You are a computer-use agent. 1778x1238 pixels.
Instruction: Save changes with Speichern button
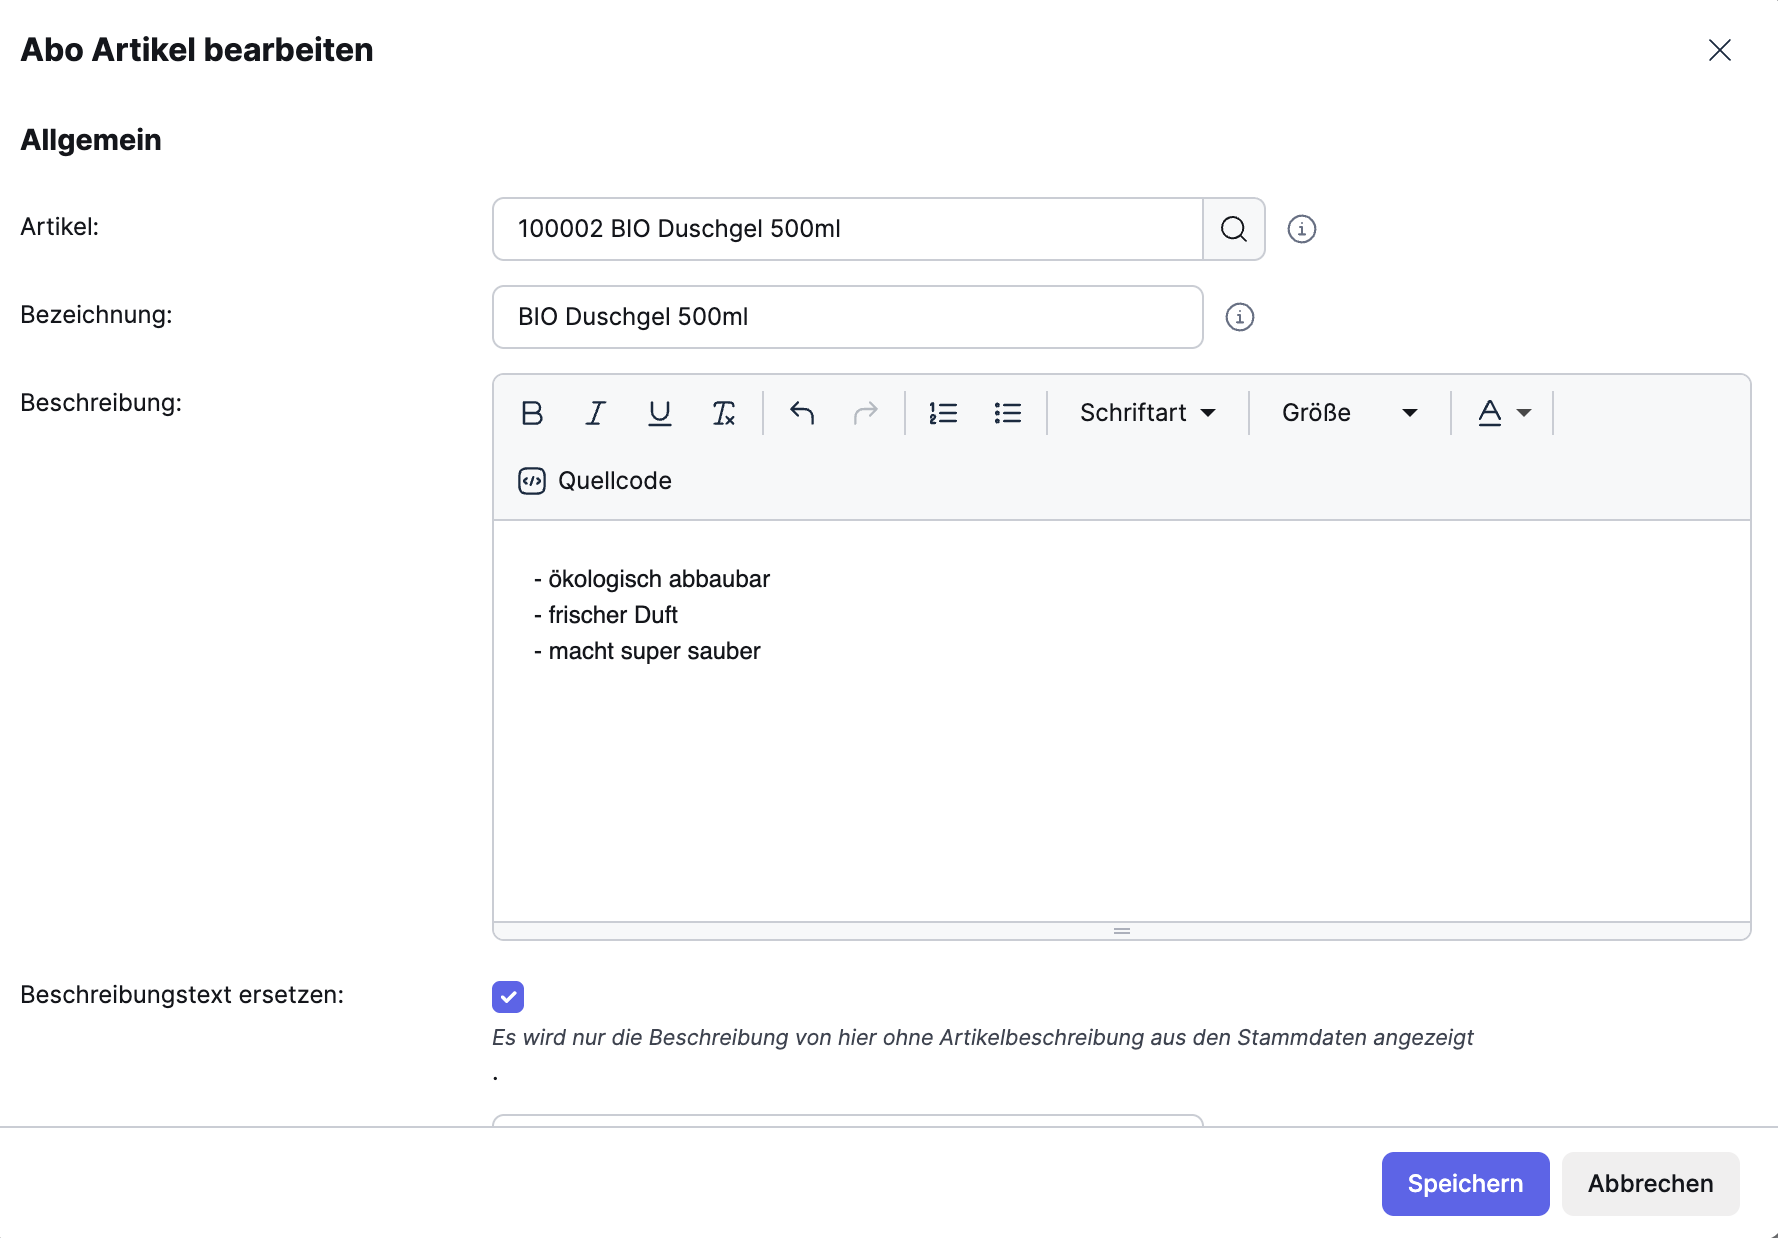pyautogui.click(x=1465, y=1184)
